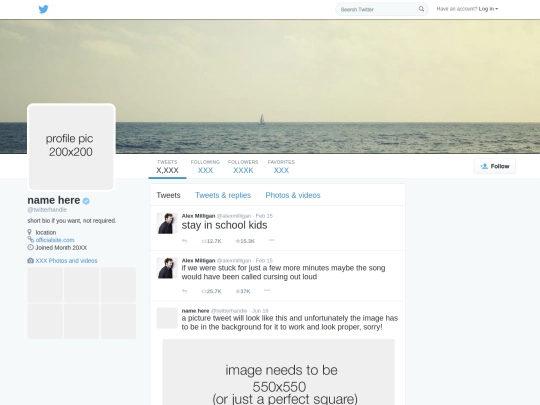This screenshot has width=540, height=405.
Task: Click avatar on stay in school kids tweet
Action: point(167,223)
